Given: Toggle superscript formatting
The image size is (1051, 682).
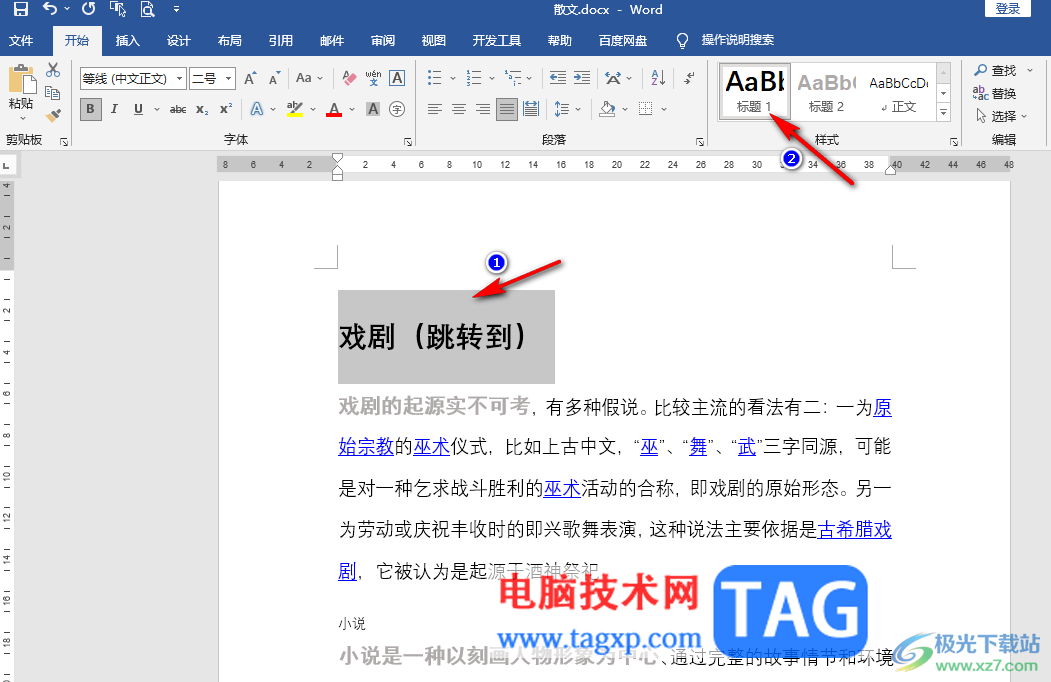Looking at the screenshot, I should click(226, 109).
